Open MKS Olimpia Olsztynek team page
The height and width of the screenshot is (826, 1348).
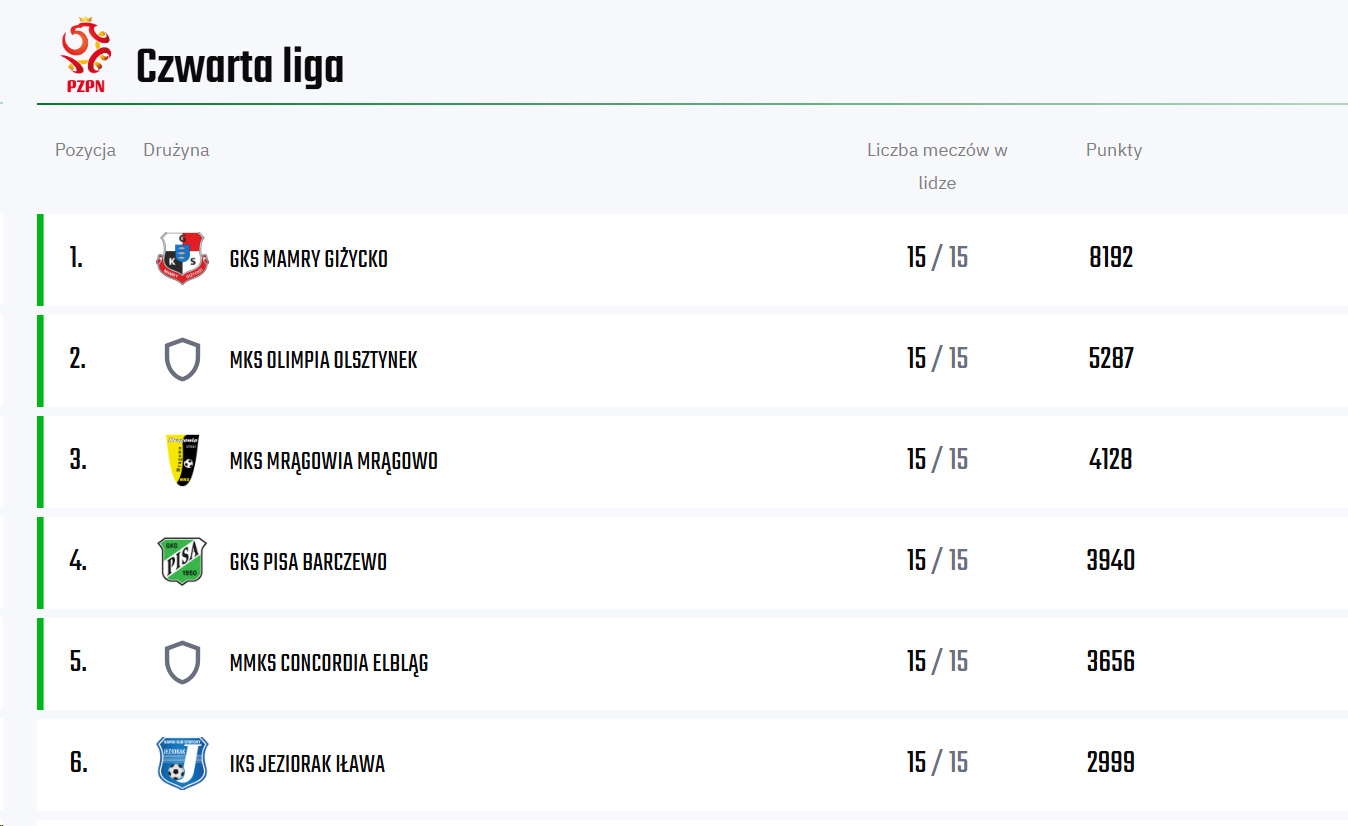(x=323, y=360)
